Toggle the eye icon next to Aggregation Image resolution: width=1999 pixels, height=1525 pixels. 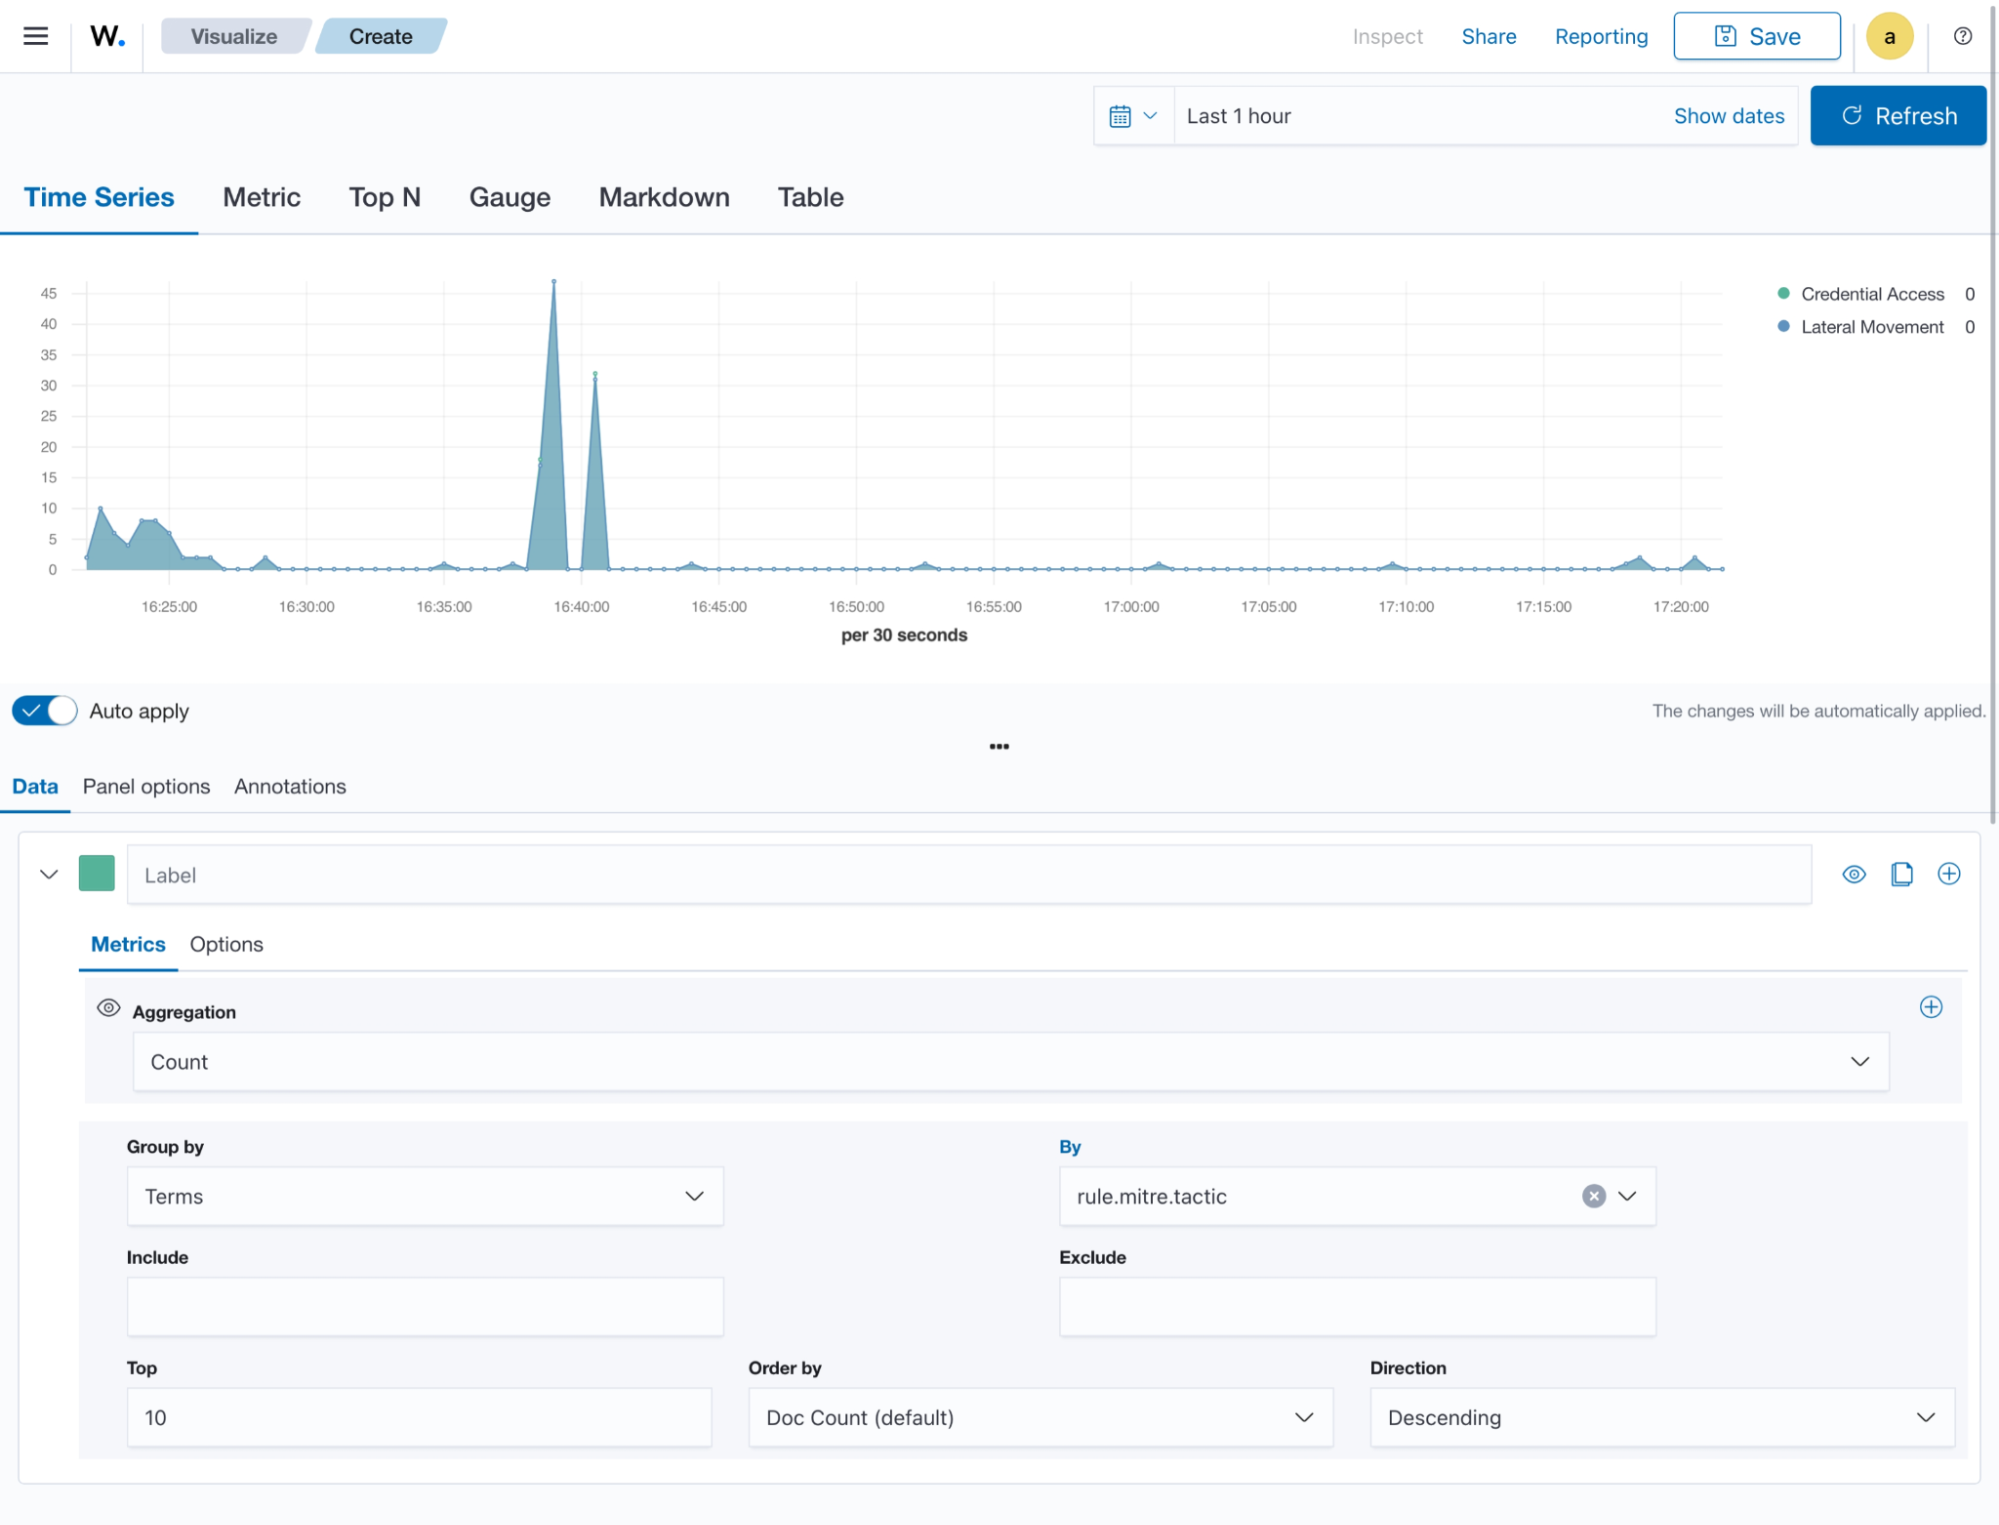coord(108,1008)
